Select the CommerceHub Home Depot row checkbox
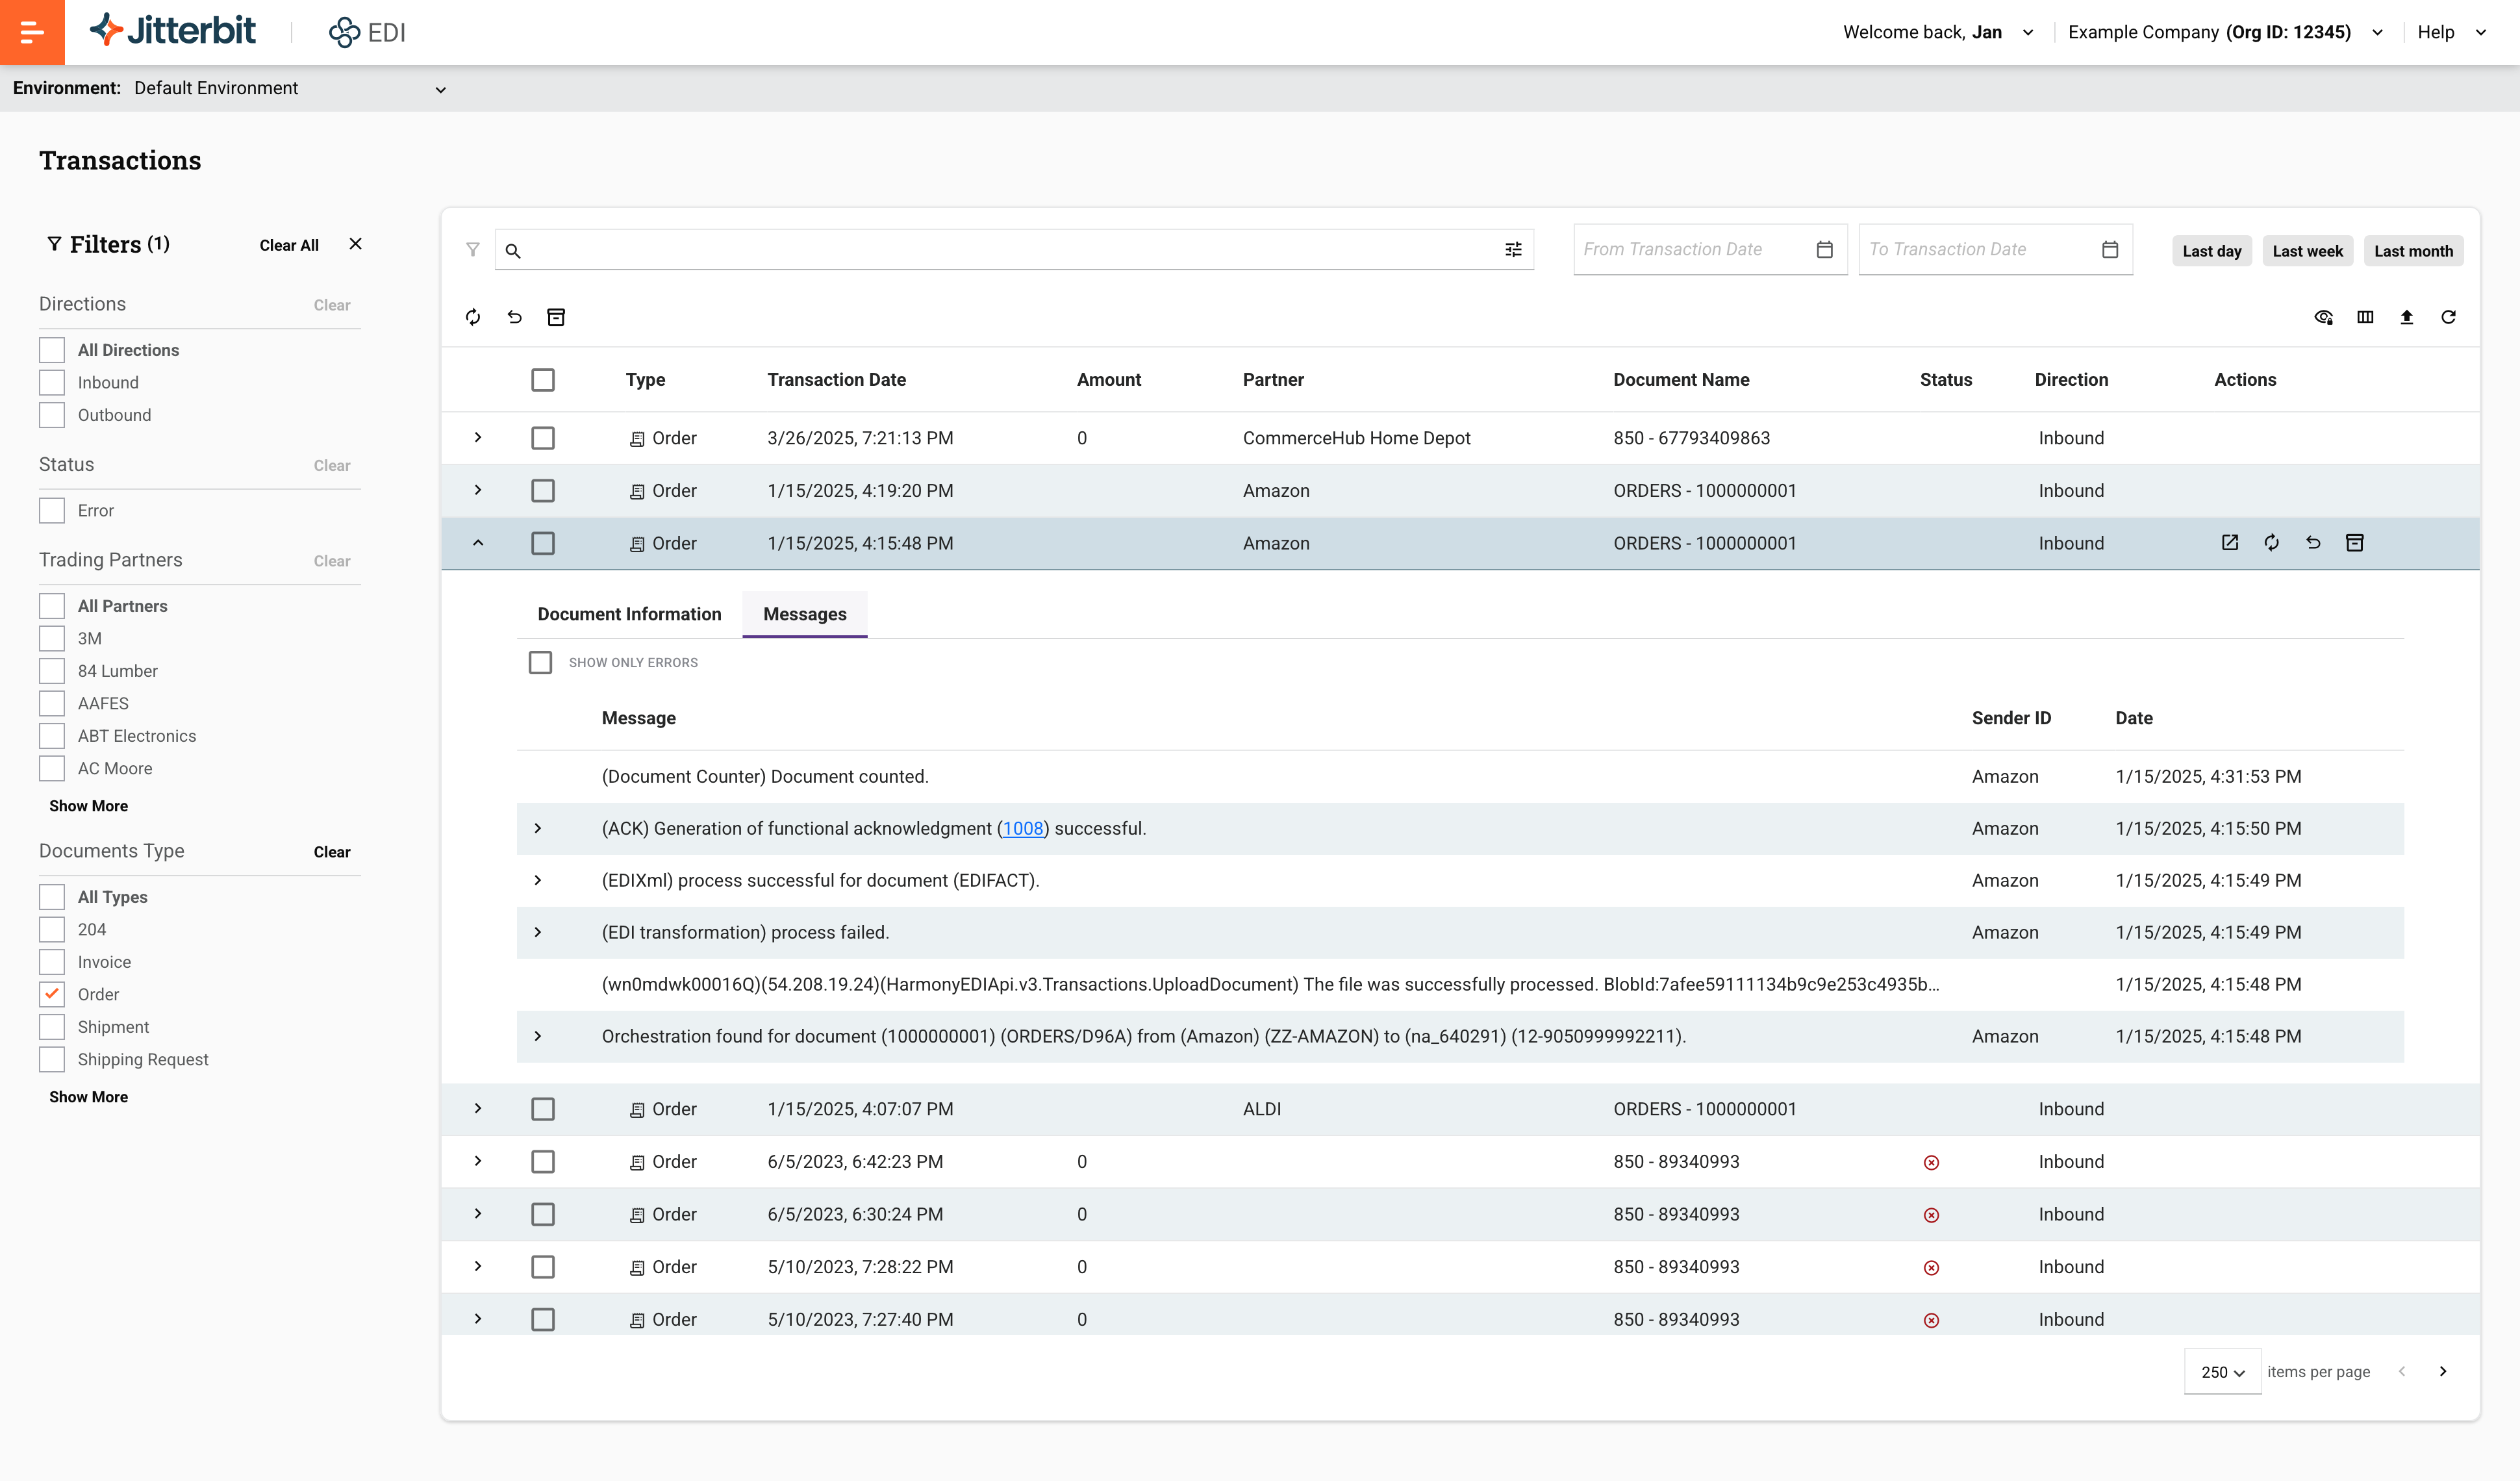The height and width of the screenshot is (1481, 2520). [543, 438]
